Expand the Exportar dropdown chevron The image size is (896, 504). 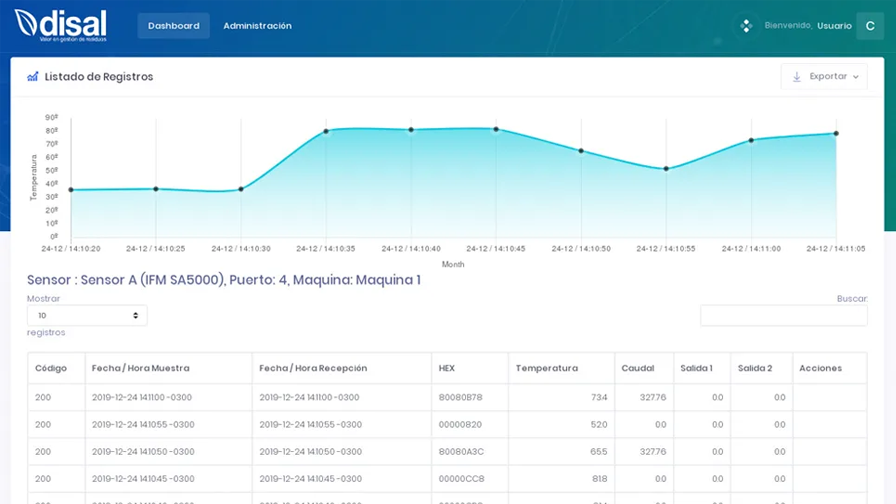click(x=856, y=77)
